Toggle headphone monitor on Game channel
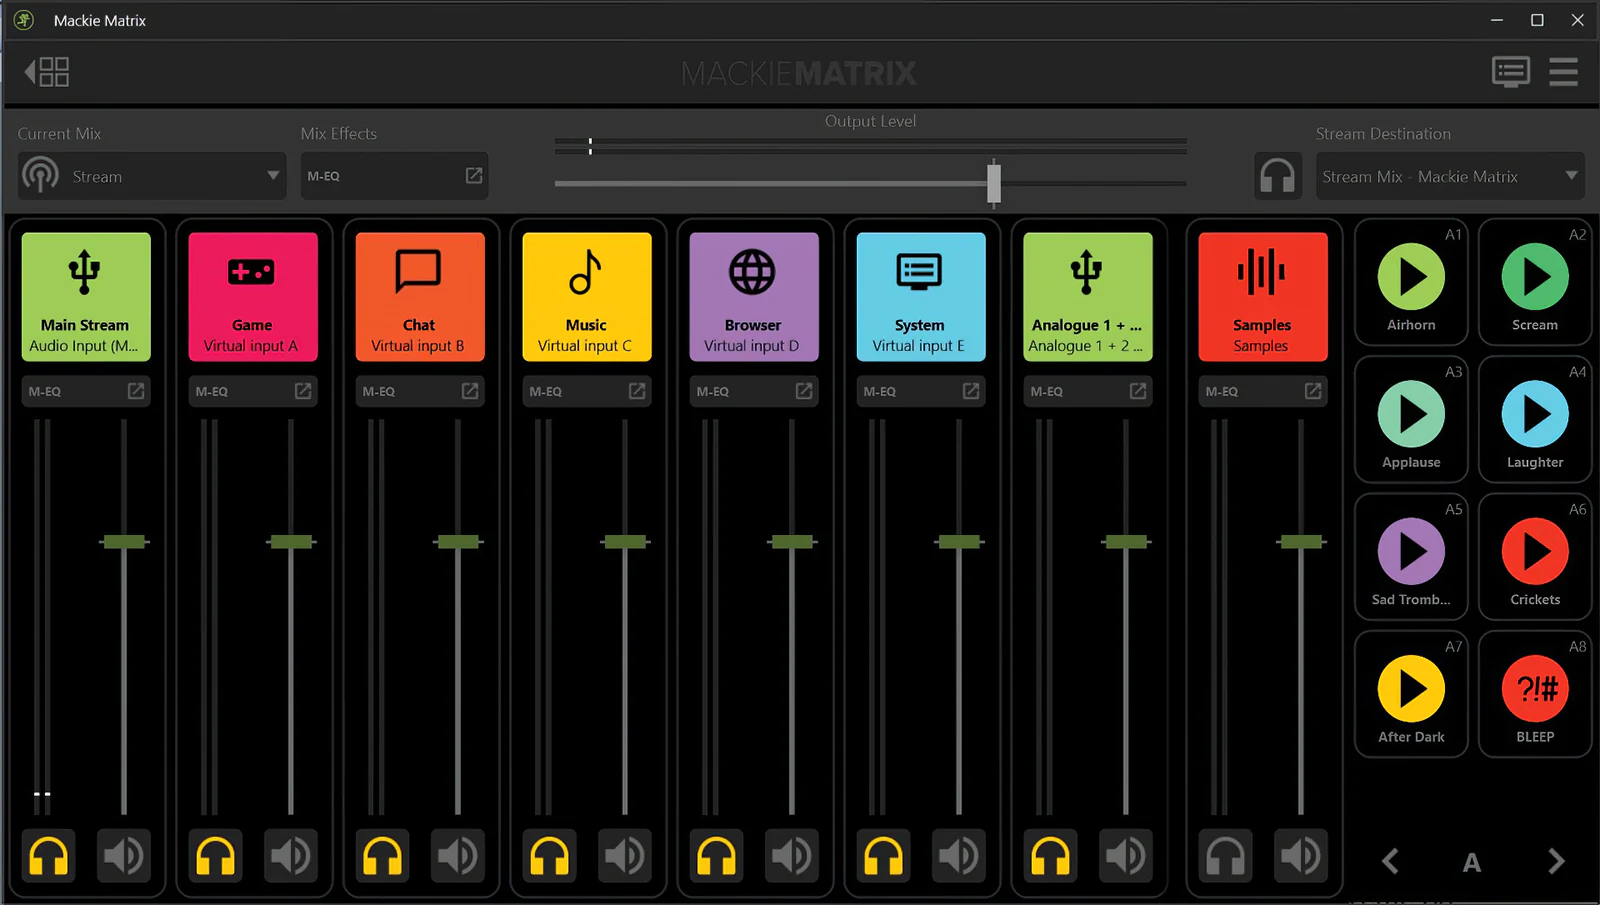Viewport: 1600px width, 905px height. tap(215, 856)
